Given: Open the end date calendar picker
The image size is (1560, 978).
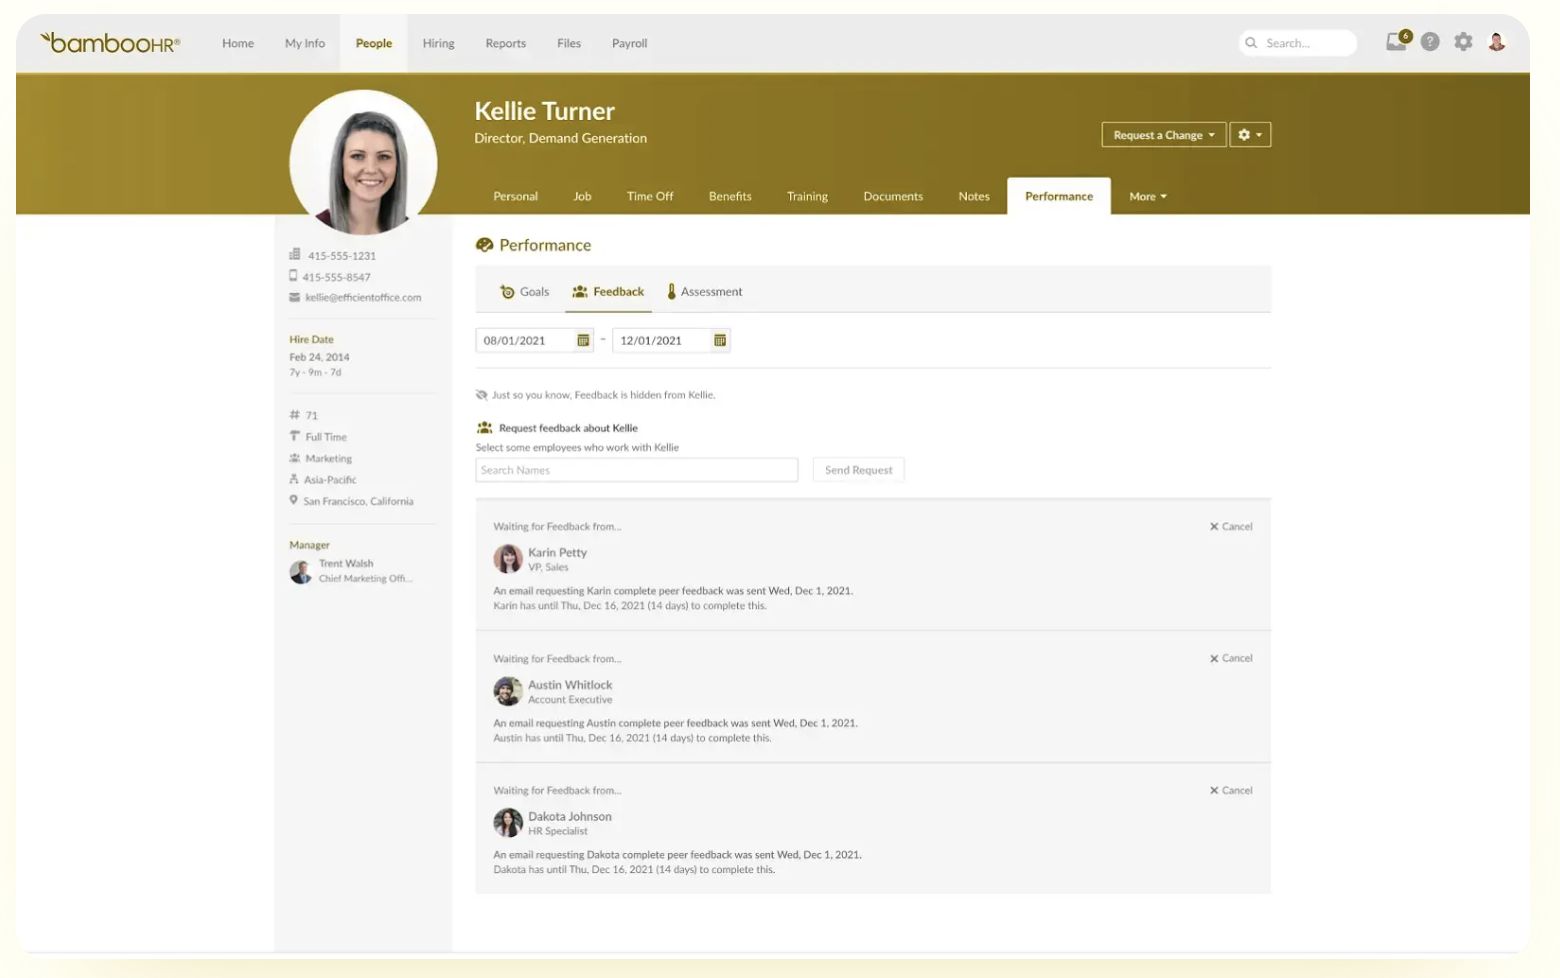Looking at the screenshot, I should click(720, 340).
